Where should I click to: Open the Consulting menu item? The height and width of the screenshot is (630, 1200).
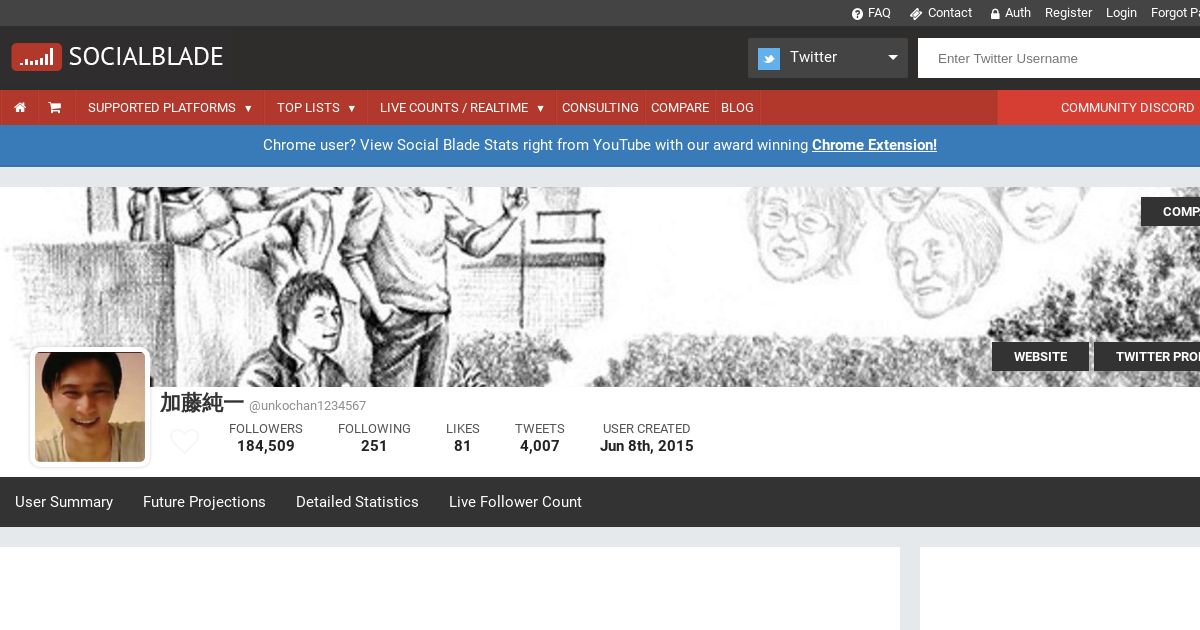coord(600,108)
